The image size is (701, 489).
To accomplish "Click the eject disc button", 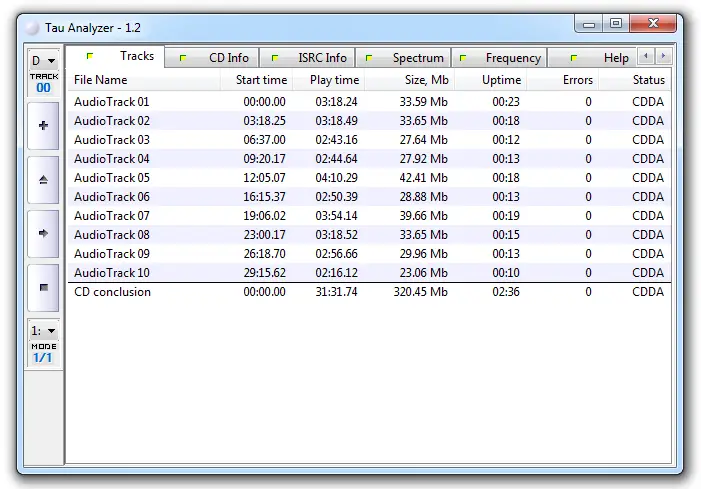I will 43,180.
